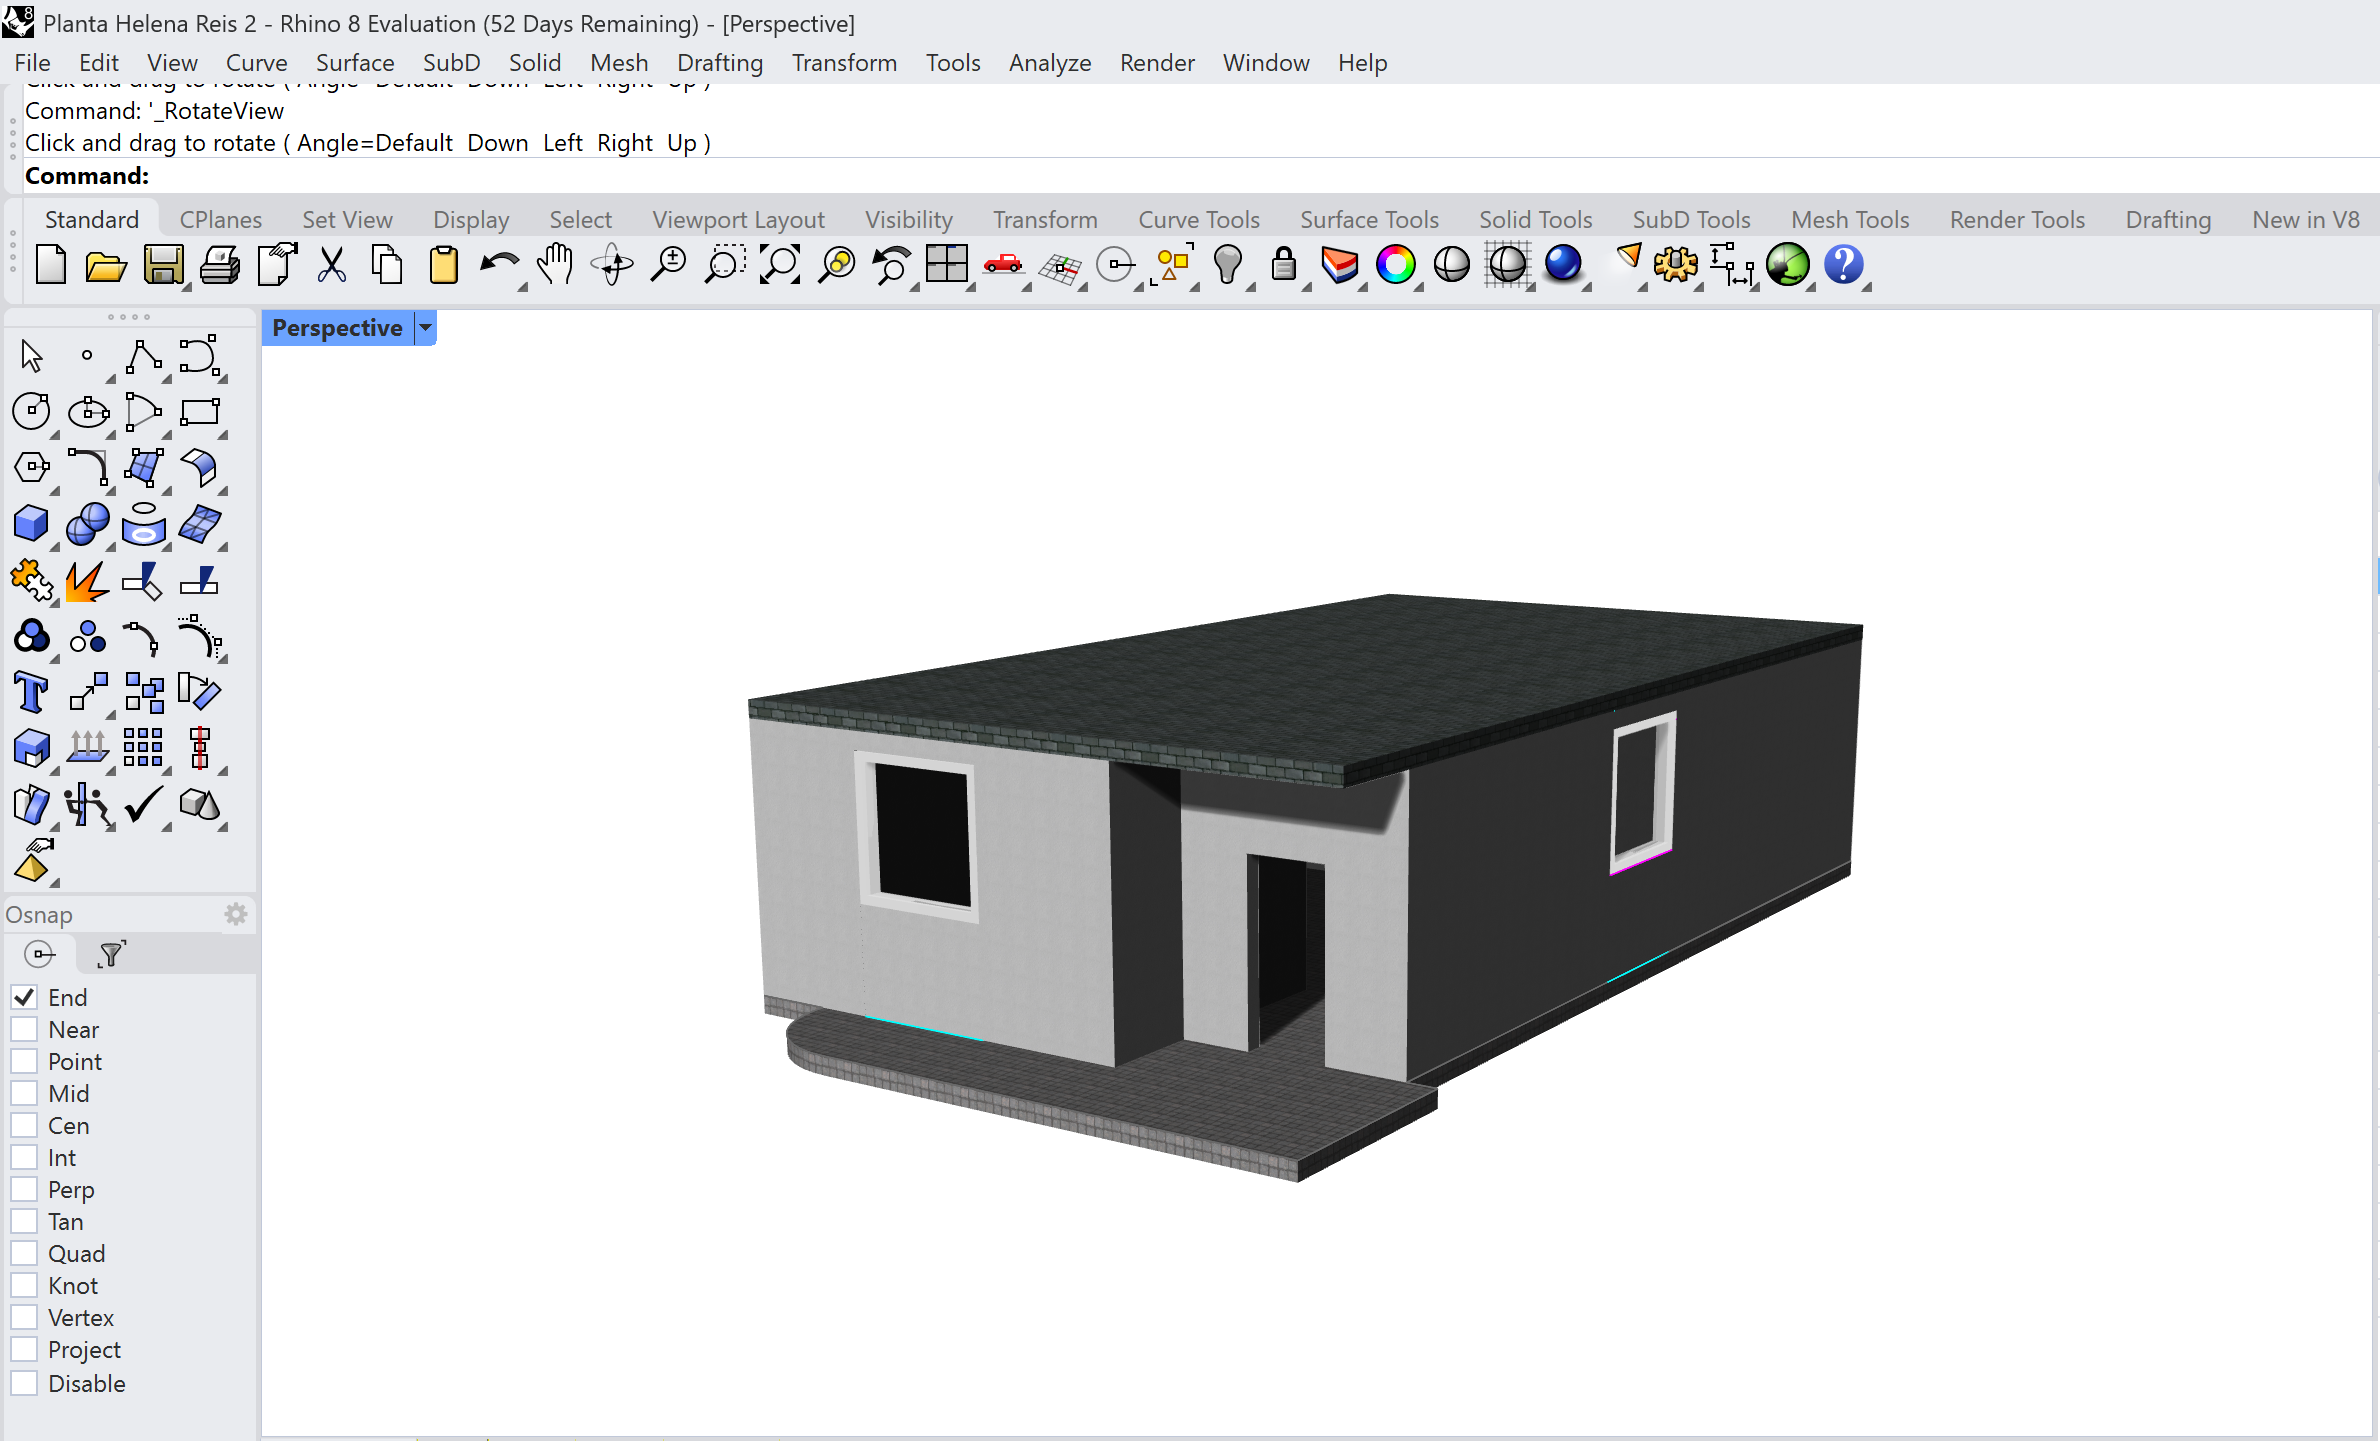Enable the Vertex osnap checkbox
Viewport: 2380px width, 1441px height.
pyautogui.click(x=25, y=1317)
